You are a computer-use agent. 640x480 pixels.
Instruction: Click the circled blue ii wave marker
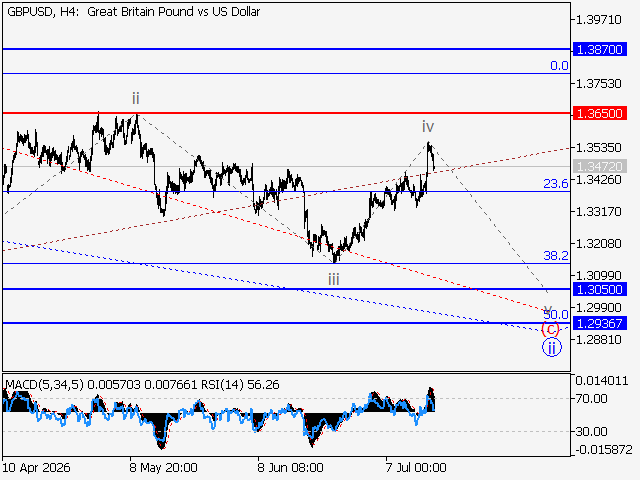(551, 348)
